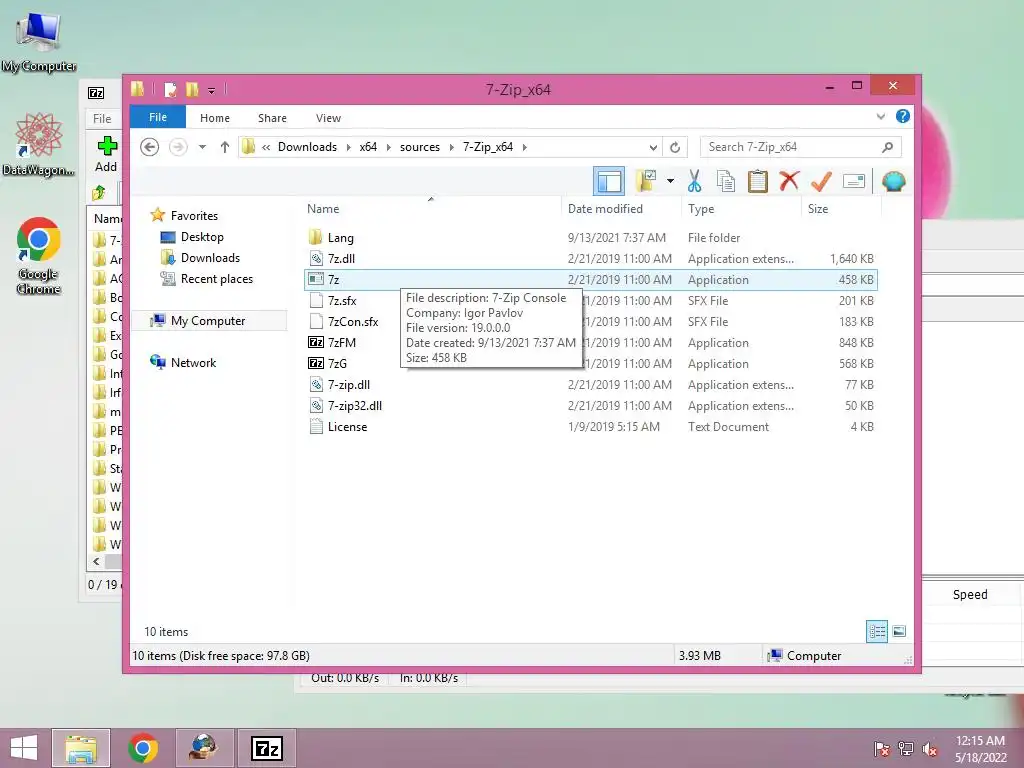Expand the address bar history dropdown
The width and height of the screenshot is (1024, 768).
click(x=652, y=148)
